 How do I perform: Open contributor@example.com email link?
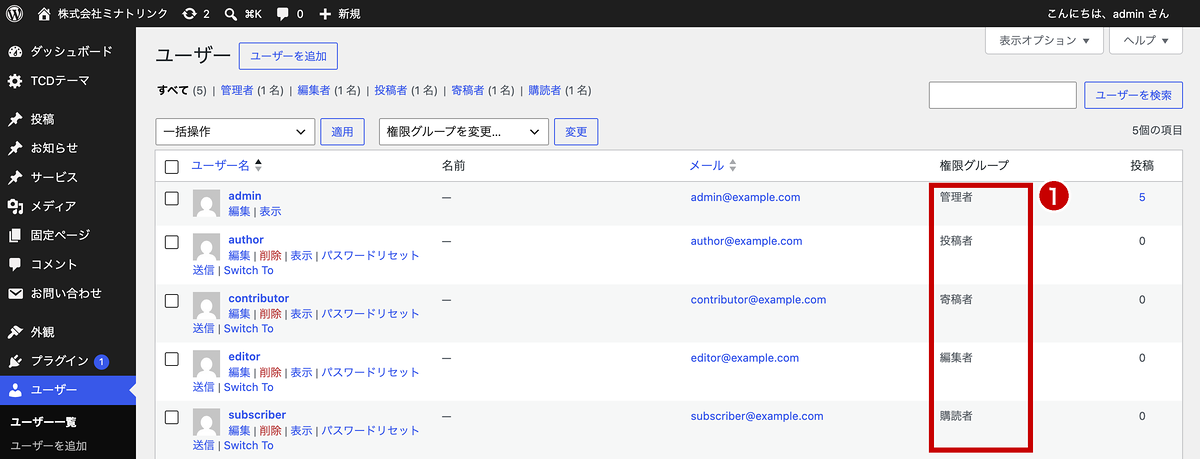click(x=758, y=300)
